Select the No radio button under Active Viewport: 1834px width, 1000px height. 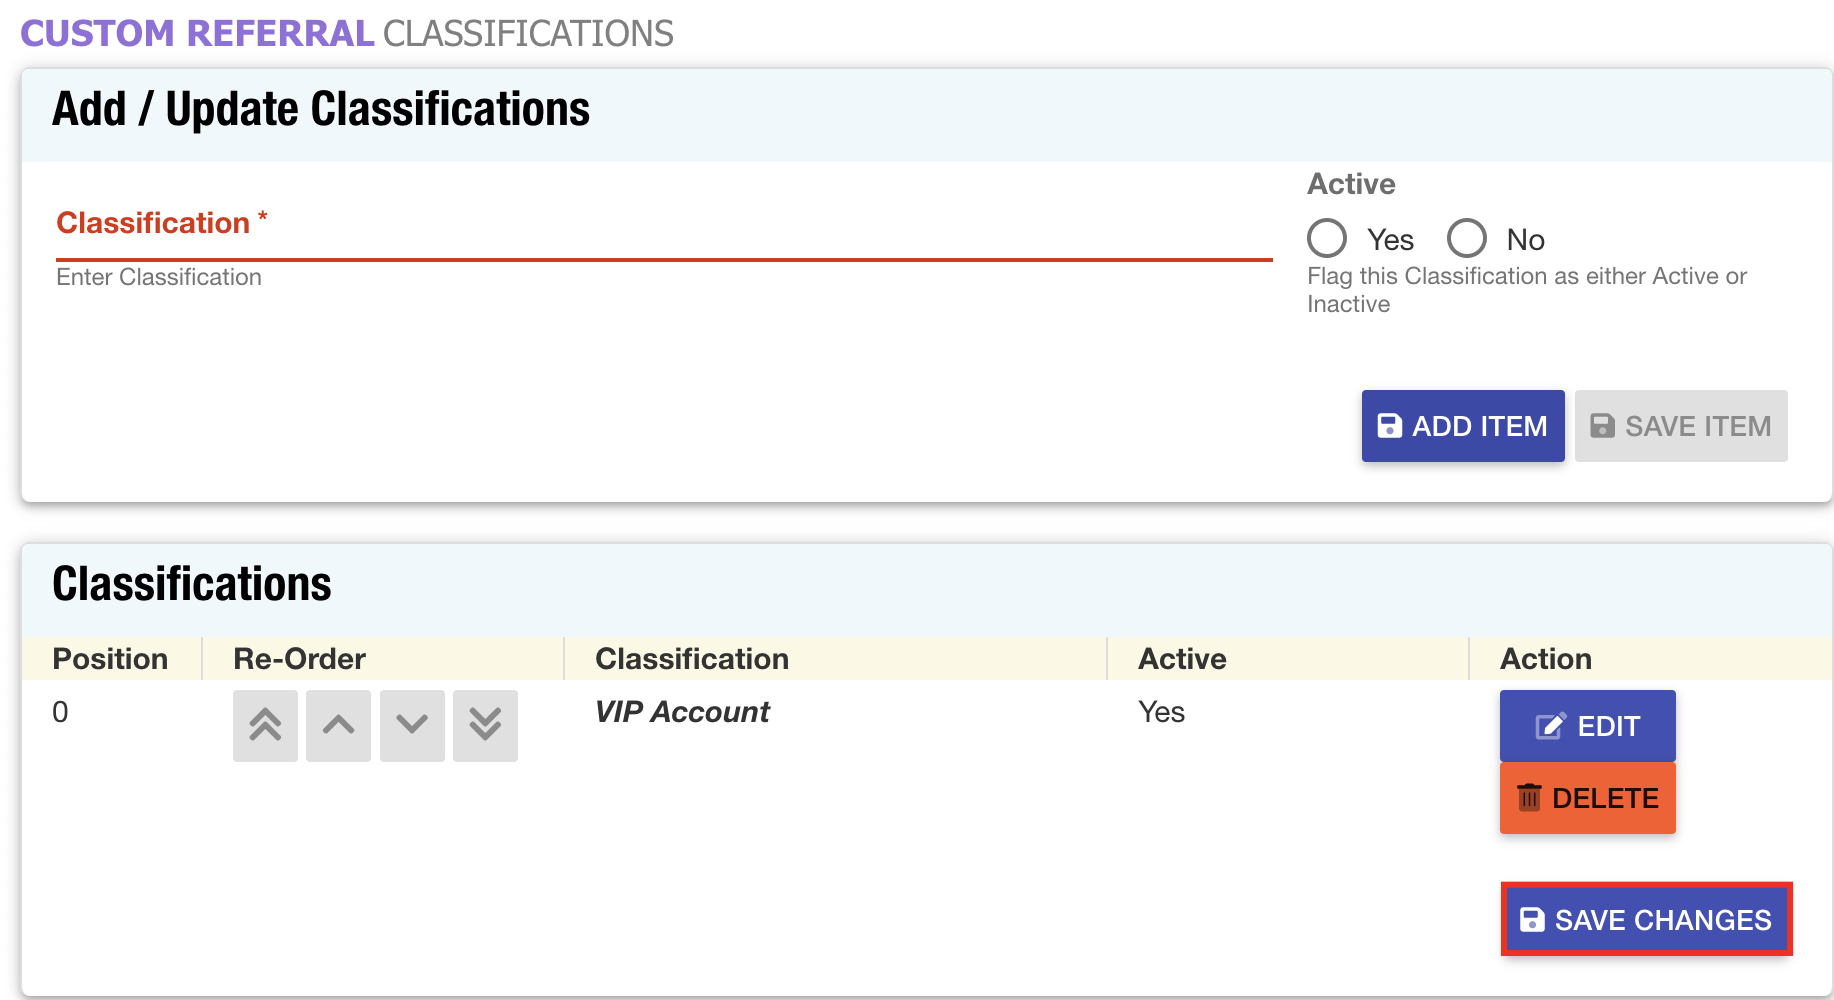tap(1466, 239)
